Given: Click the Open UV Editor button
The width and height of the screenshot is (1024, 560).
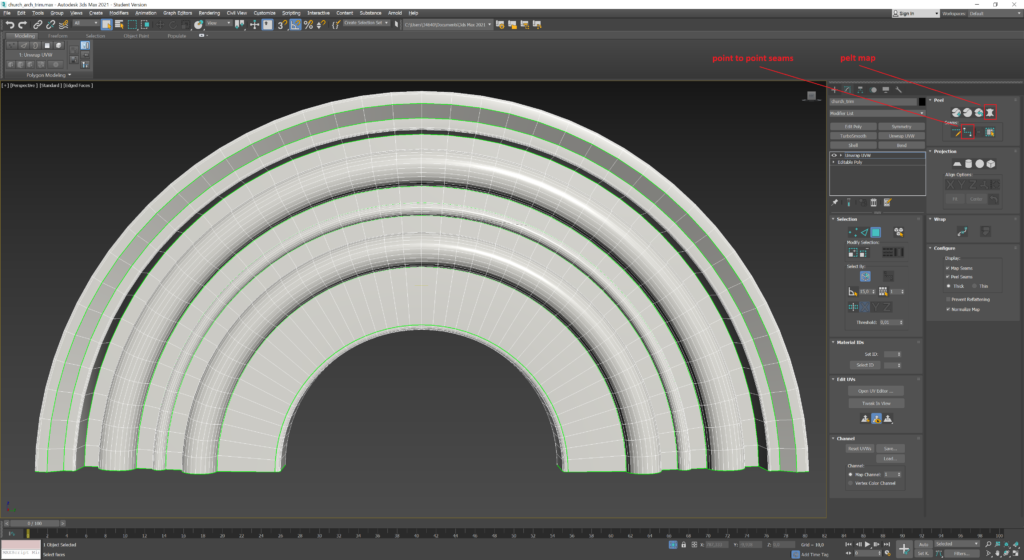Looking at the screenshot, I should (876, 390).
